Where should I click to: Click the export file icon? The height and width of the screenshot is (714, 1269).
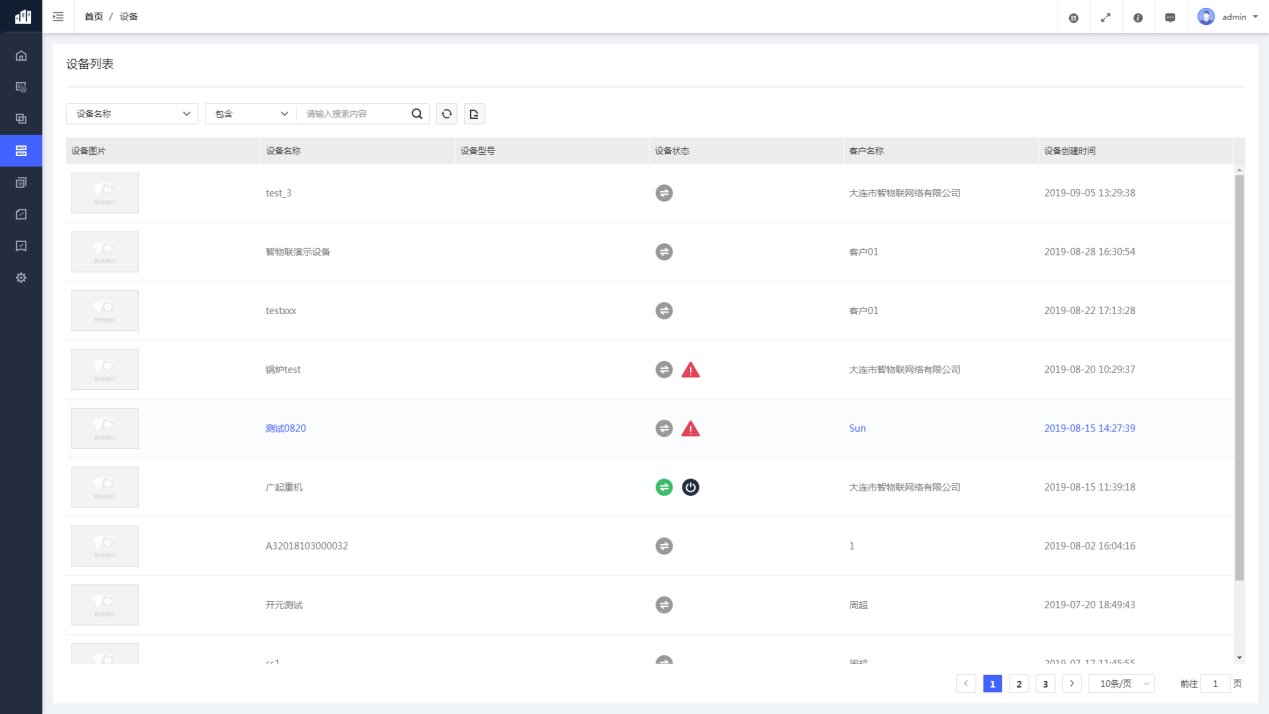(x=474, y=114)
